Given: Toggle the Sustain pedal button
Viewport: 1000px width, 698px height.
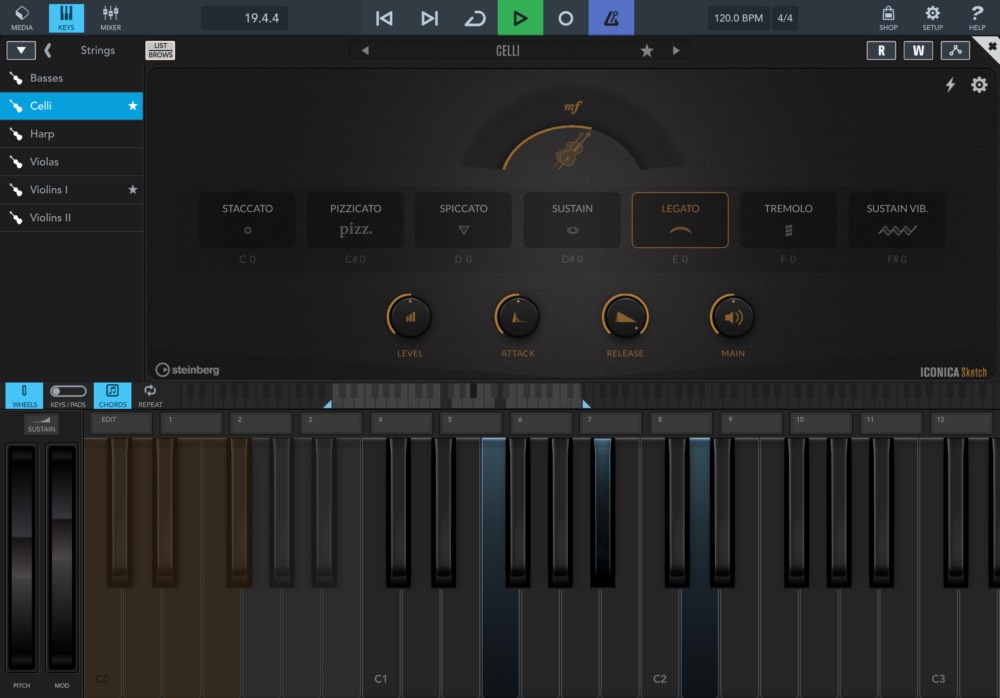Looking at the screenshot, I should (41, 424).
